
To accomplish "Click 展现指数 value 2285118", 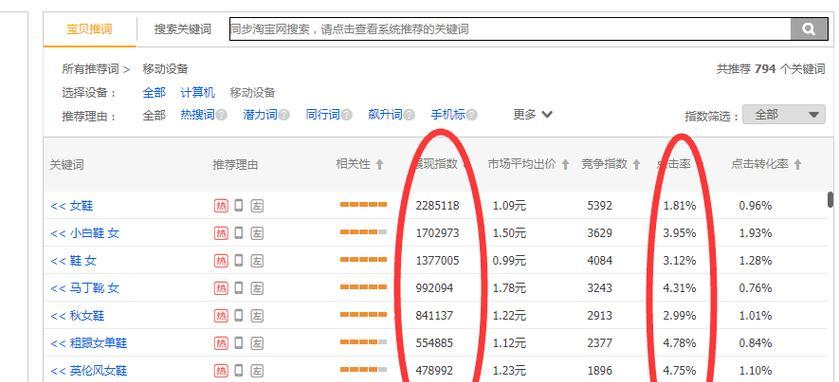I will click(437, 205).
